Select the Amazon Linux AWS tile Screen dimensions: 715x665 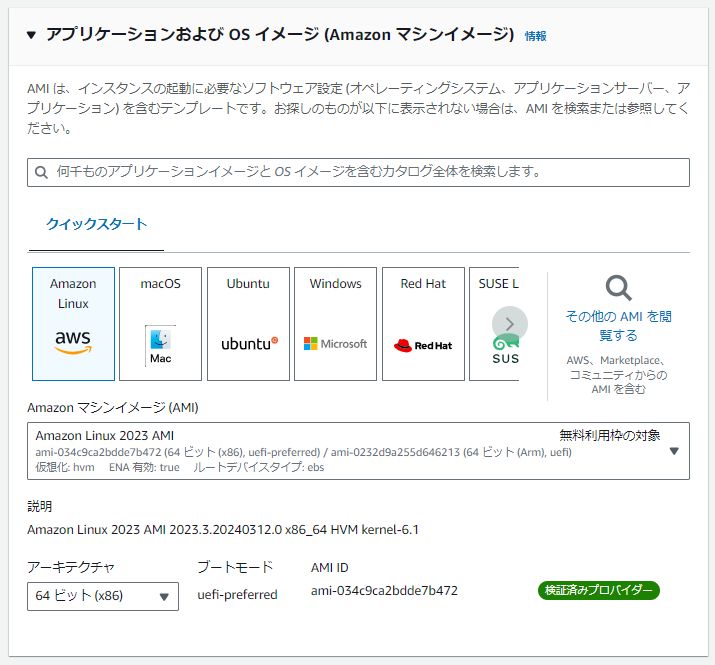coord(73,324)
